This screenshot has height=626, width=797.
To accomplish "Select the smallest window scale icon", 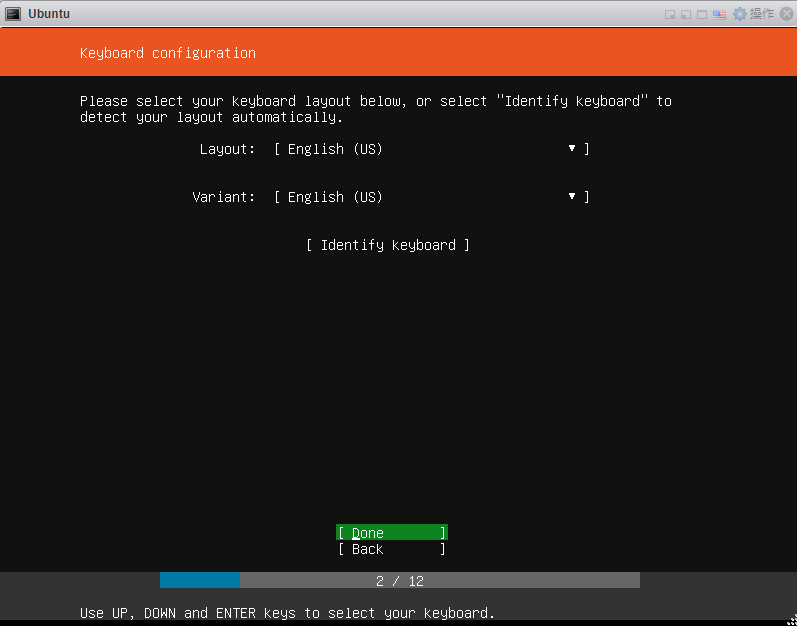I will pos(669,14).
